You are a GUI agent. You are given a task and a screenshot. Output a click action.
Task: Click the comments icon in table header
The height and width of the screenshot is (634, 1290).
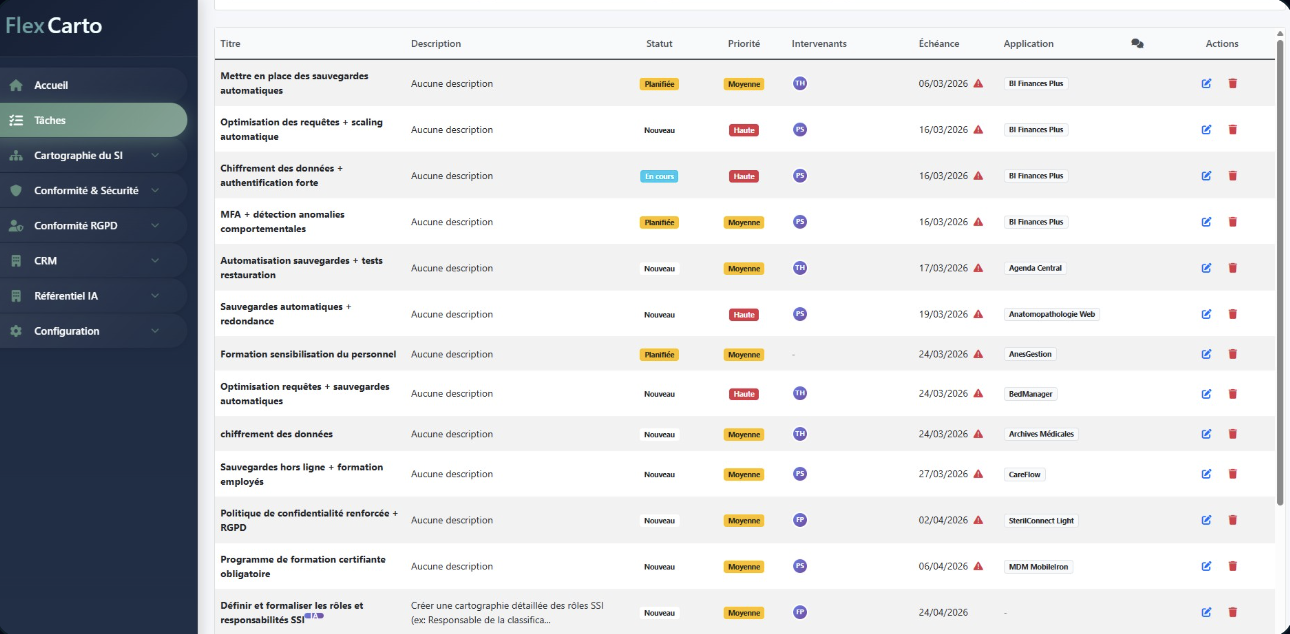click(1137, 44)
